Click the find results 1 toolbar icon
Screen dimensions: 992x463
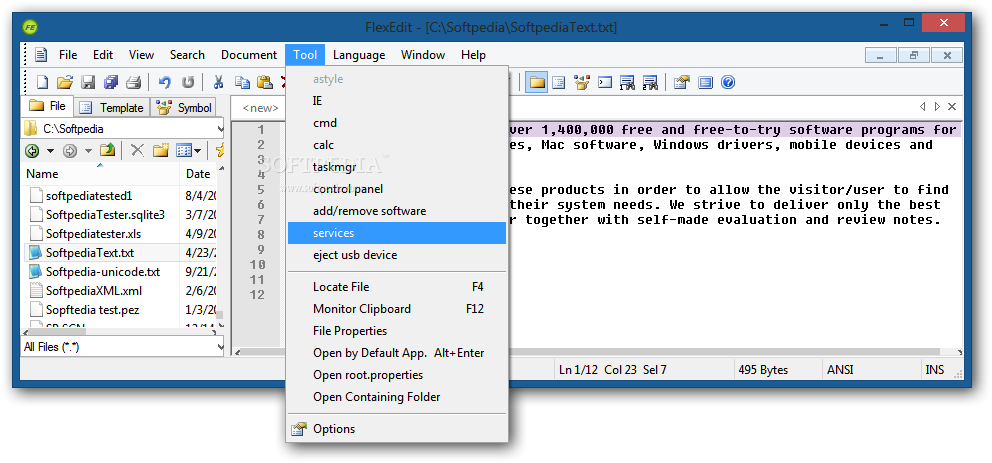pyautogui.click(x=627, y=82)
